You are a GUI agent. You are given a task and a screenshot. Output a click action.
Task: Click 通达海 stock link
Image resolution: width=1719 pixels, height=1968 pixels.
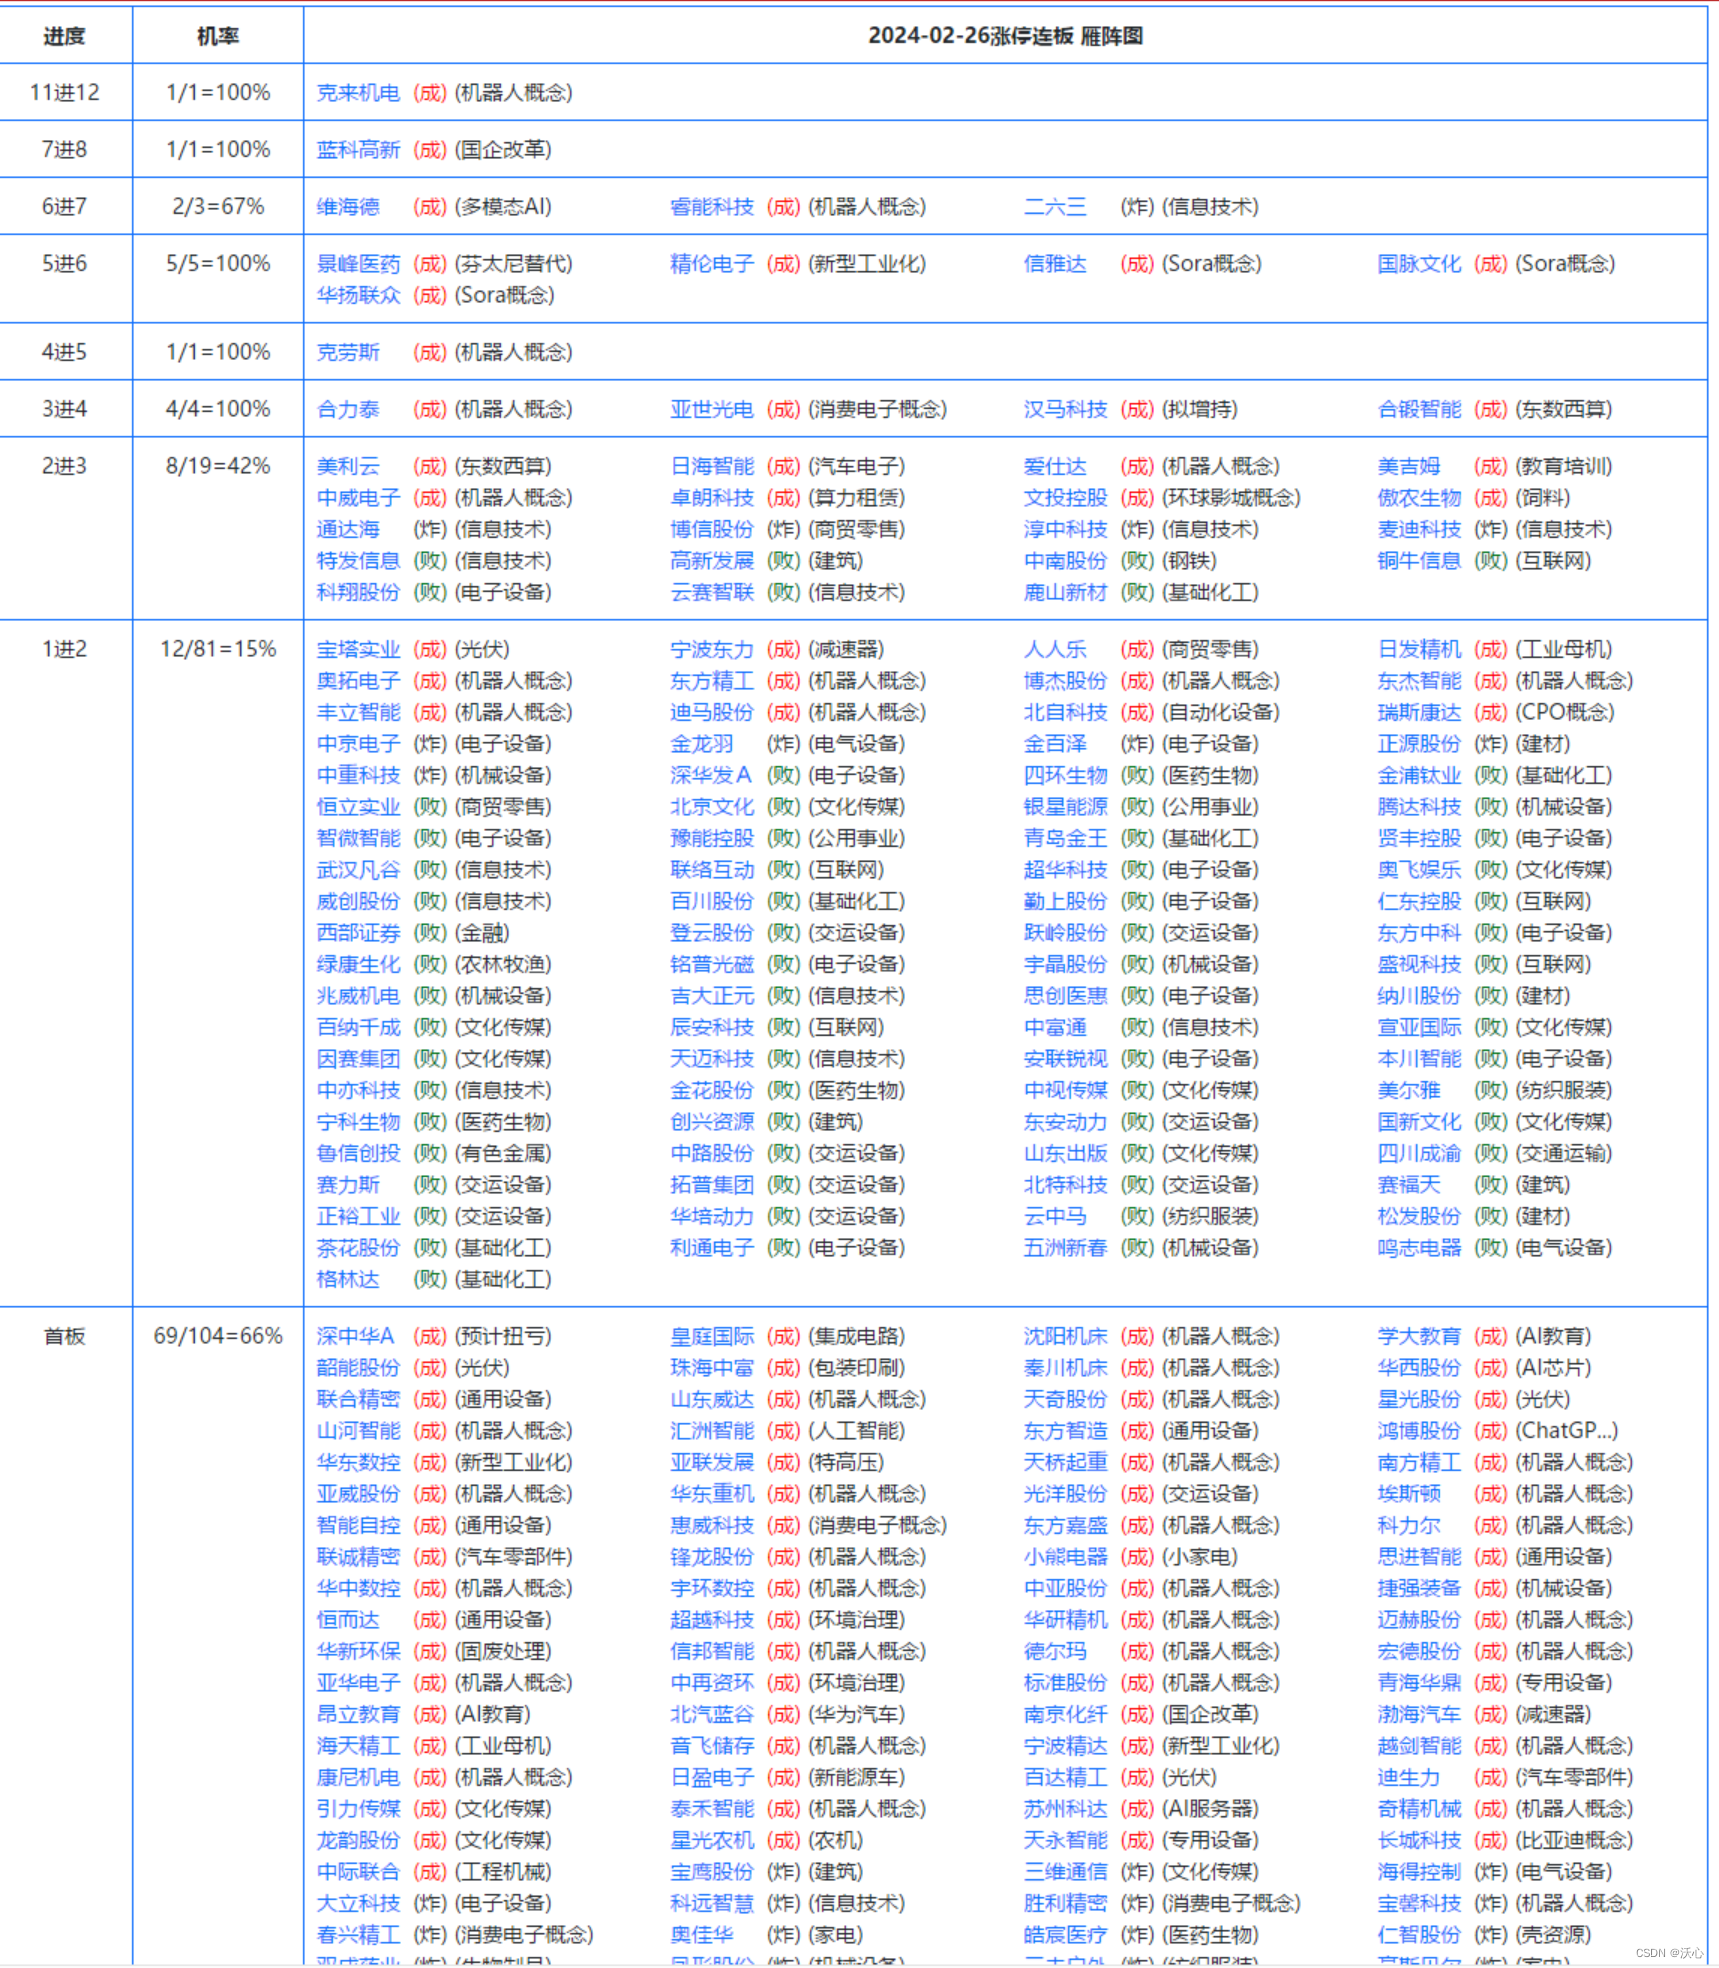(x=348, y=529)
